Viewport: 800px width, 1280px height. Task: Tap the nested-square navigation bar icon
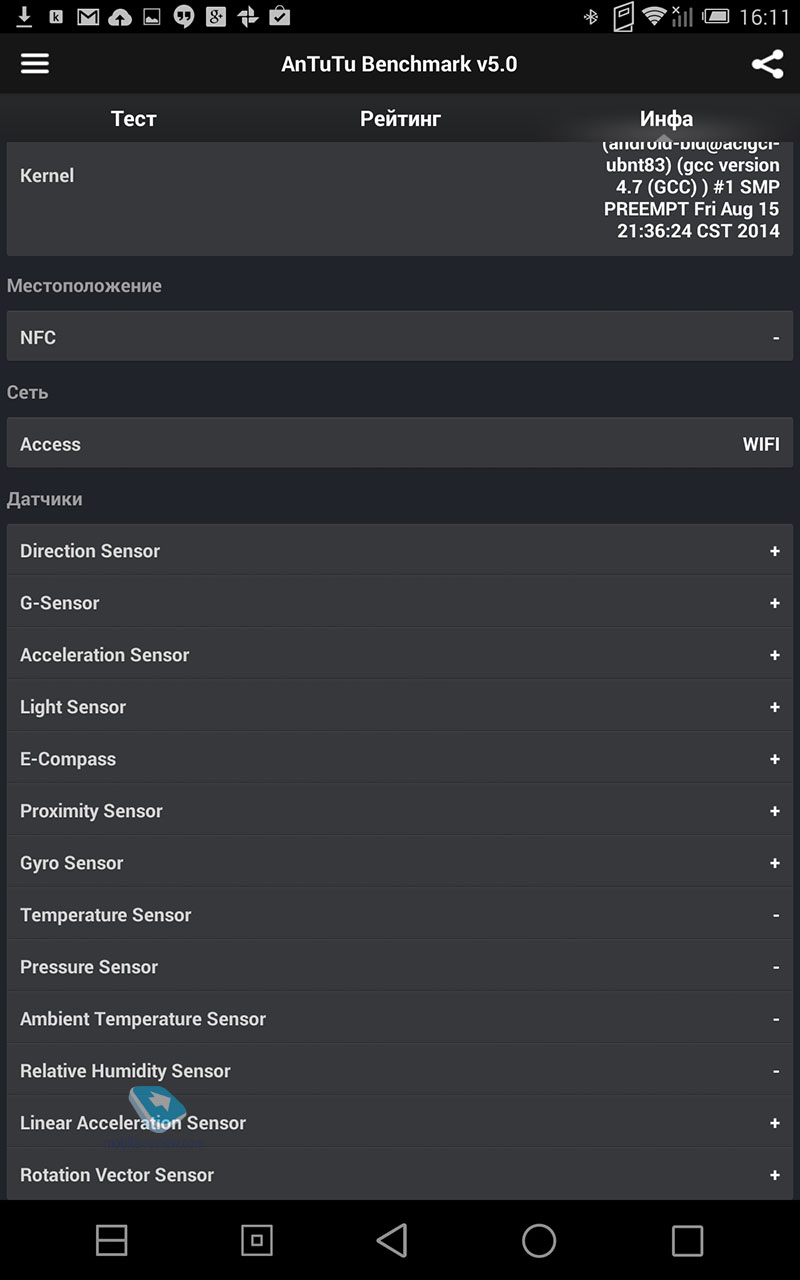click(257, 1240)
